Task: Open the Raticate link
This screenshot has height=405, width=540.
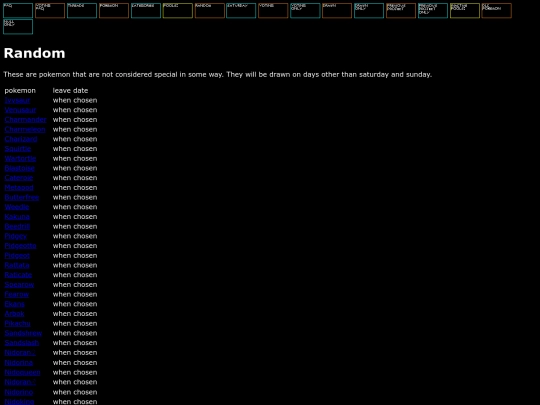Action: (x=18, y=275)
